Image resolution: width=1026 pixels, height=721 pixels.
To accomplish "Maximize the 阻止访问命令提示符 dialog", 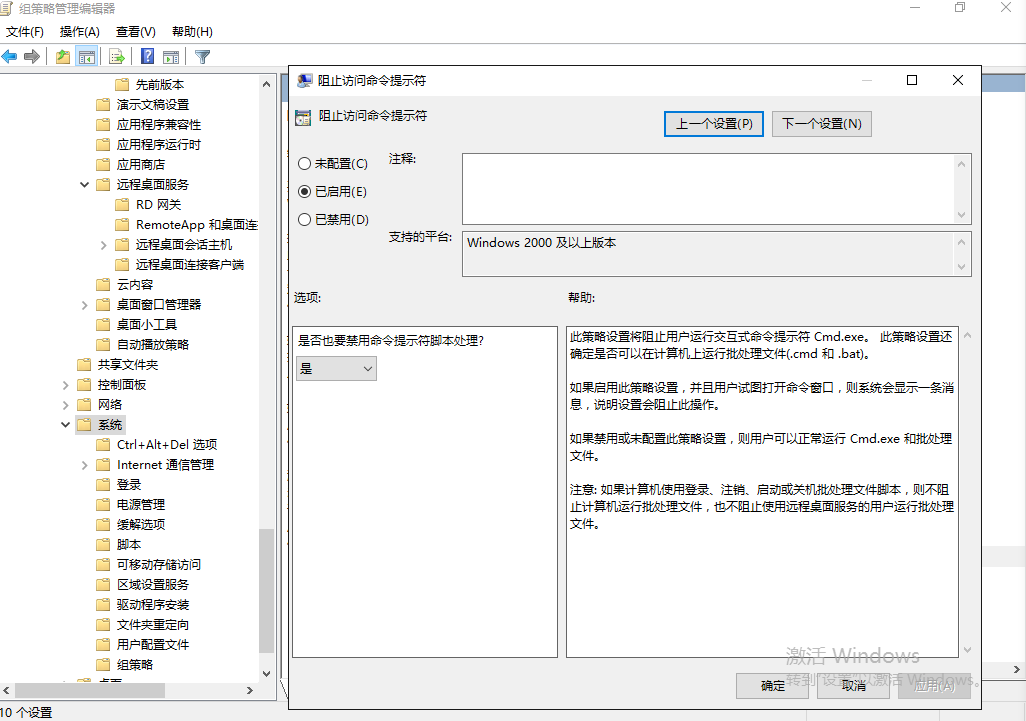I will pyautogui.click(x=911, y=80).
